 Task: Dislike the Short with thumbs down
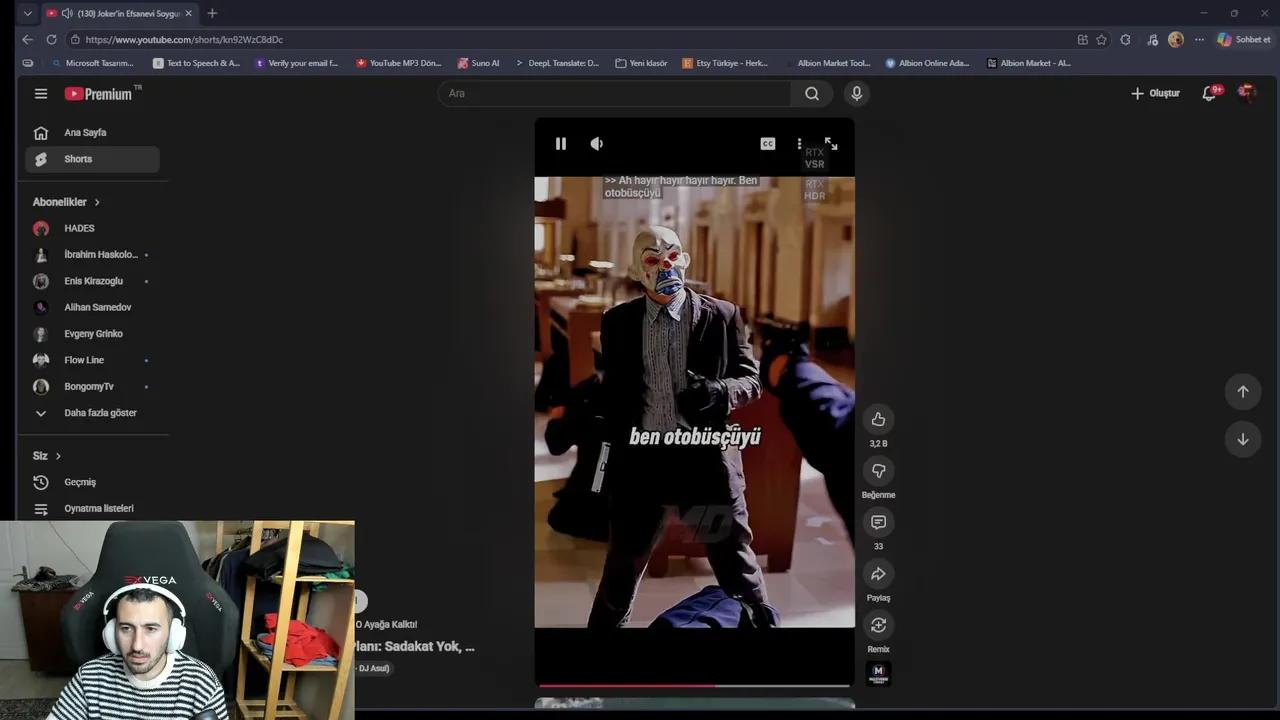878,471
